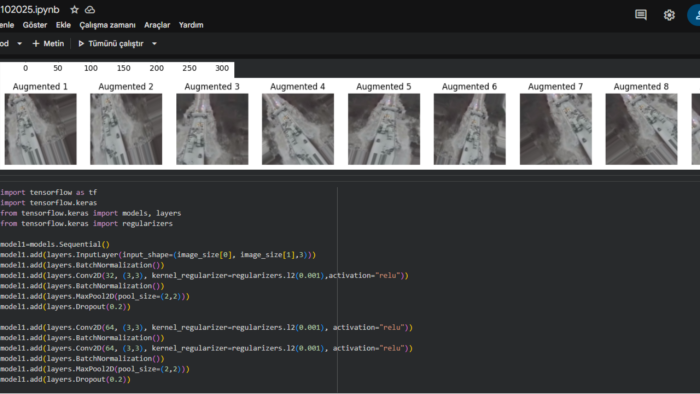Click the first Dropout(0.2) code line

(x=66, y=307)
